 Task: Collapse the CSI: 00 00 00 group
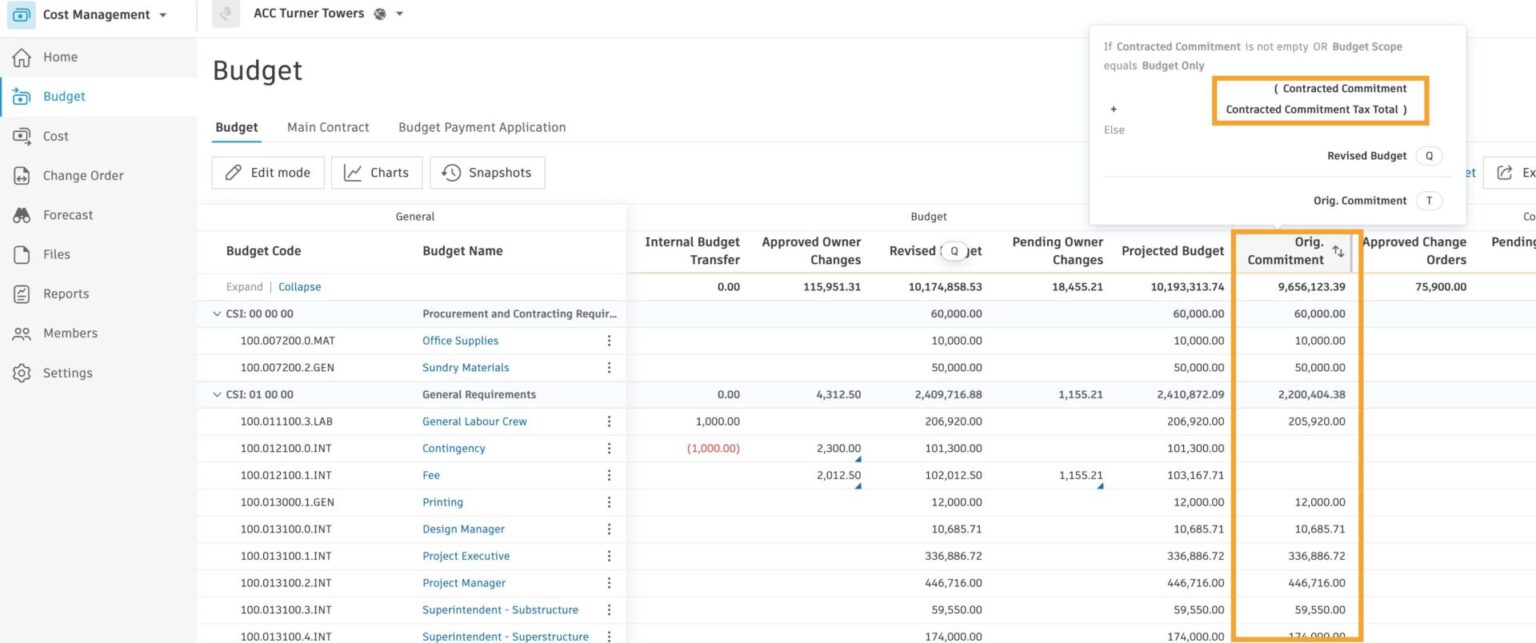(x=217, y=313)
